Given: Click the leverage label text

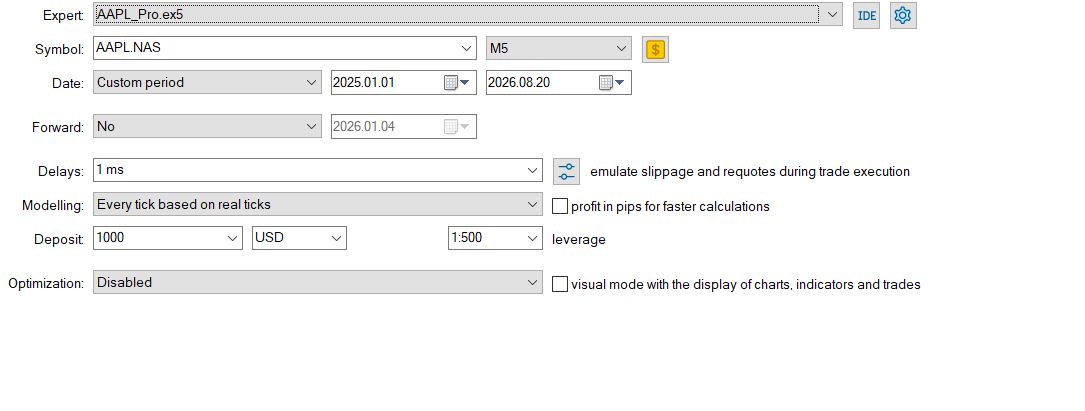Looking at the screenshot, I should (578, 239).
